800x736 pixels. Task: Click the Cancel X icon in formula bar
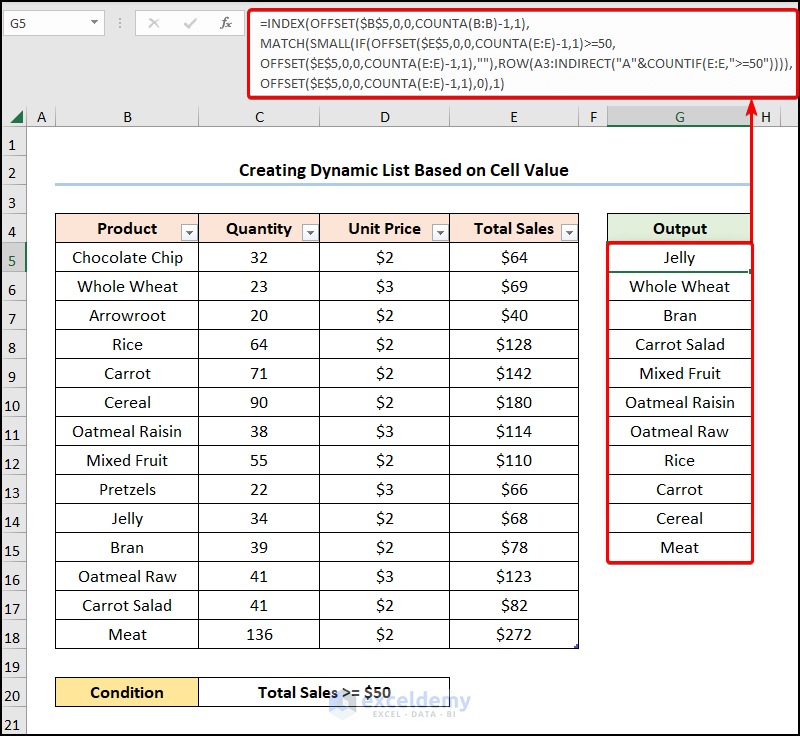click(154, 22)
